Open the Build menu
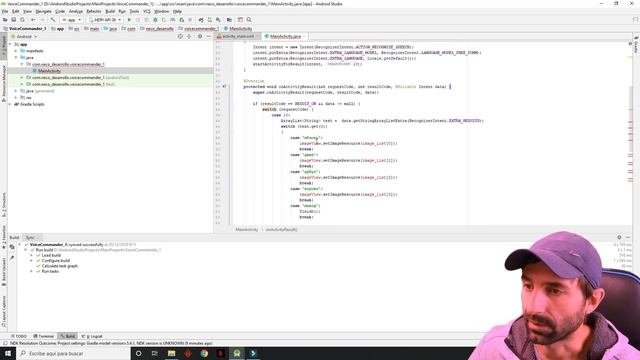 tap(110, 11)
